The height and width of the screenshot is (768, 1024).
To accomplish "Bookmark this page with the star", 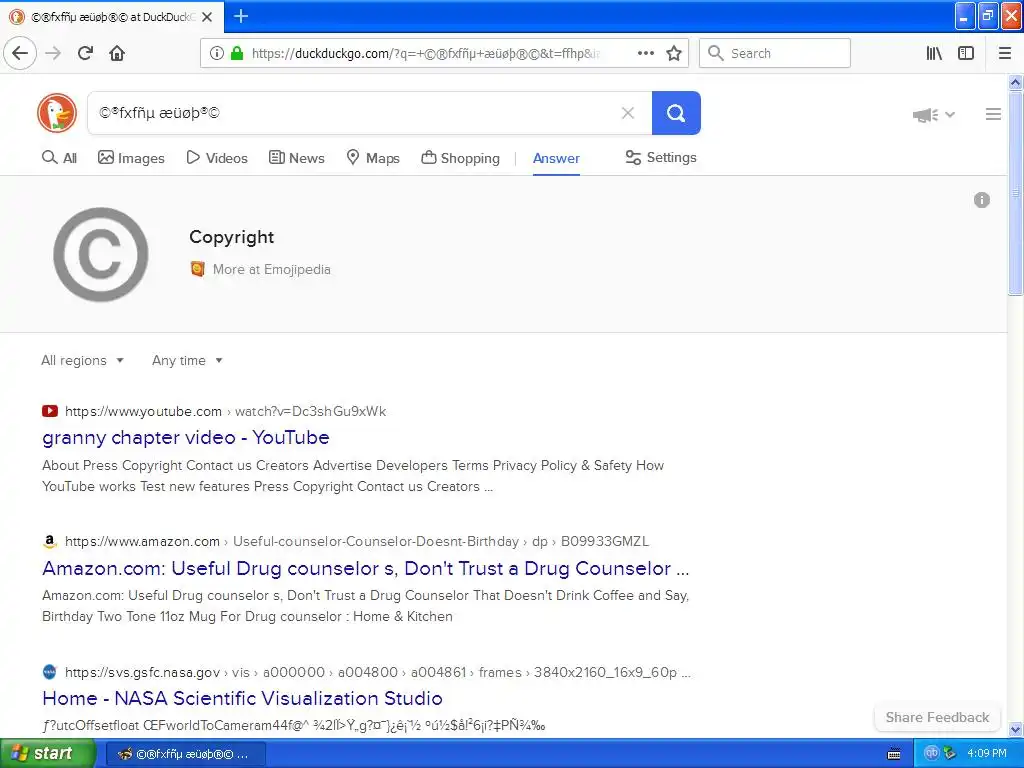I will click(x=674, y=53).
